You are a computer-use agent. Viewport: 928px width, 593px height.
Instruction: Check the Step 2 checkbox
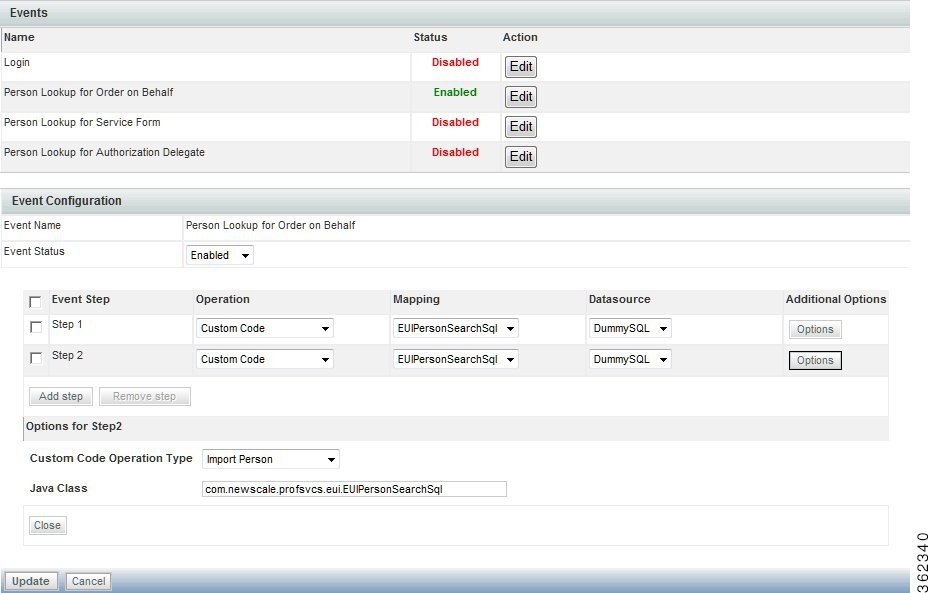coord(36,357)
